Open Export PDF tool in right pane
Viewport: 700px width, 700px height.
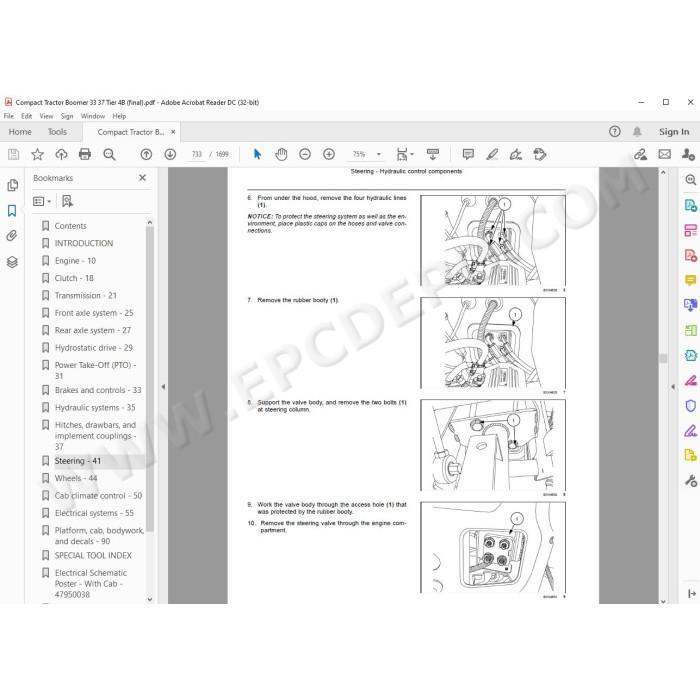[x=690, y=205]
